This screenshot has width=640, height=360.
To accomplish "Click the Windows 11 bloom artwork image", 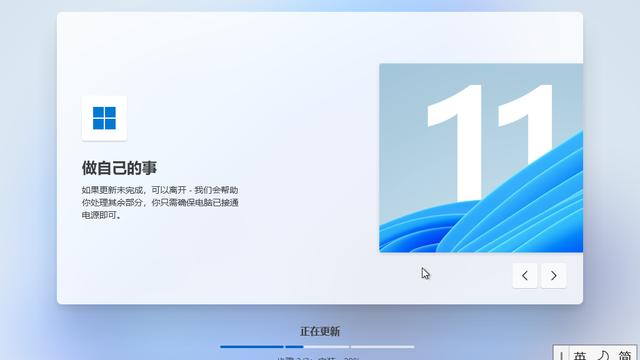I will [481, 158].
